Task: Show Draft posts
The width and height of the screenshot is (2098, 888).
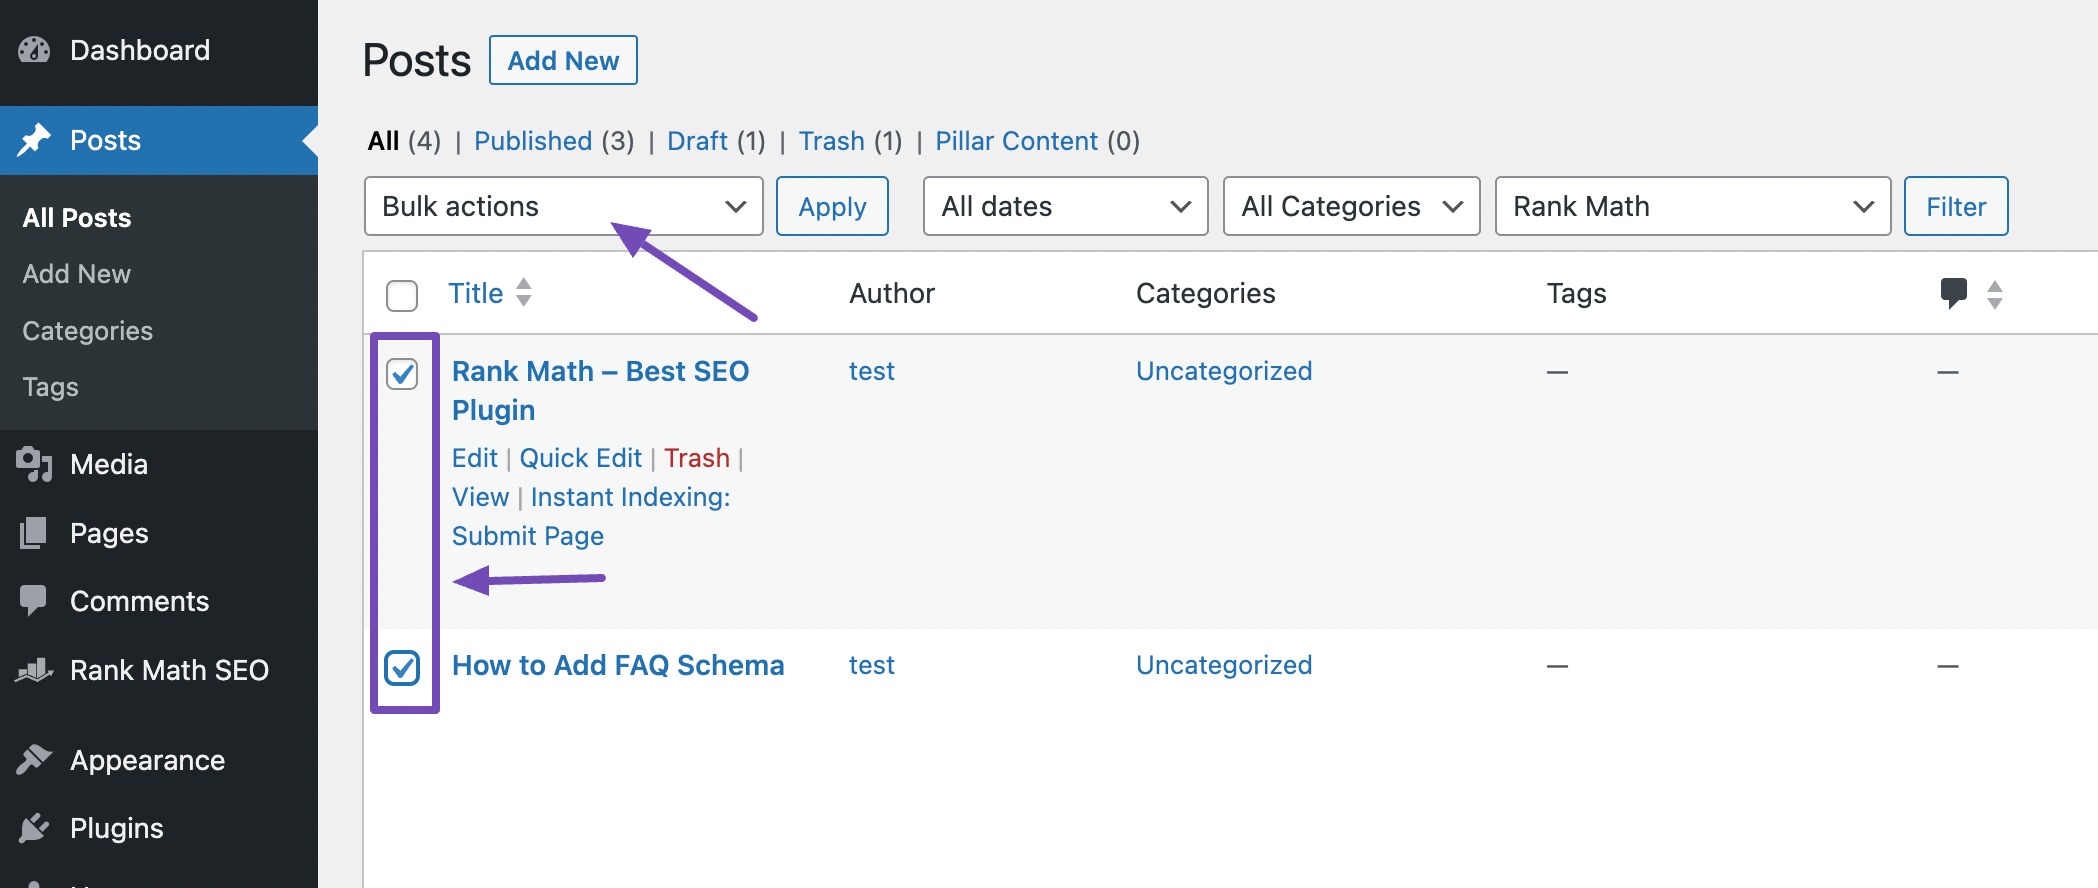Action: click(697, 141)
